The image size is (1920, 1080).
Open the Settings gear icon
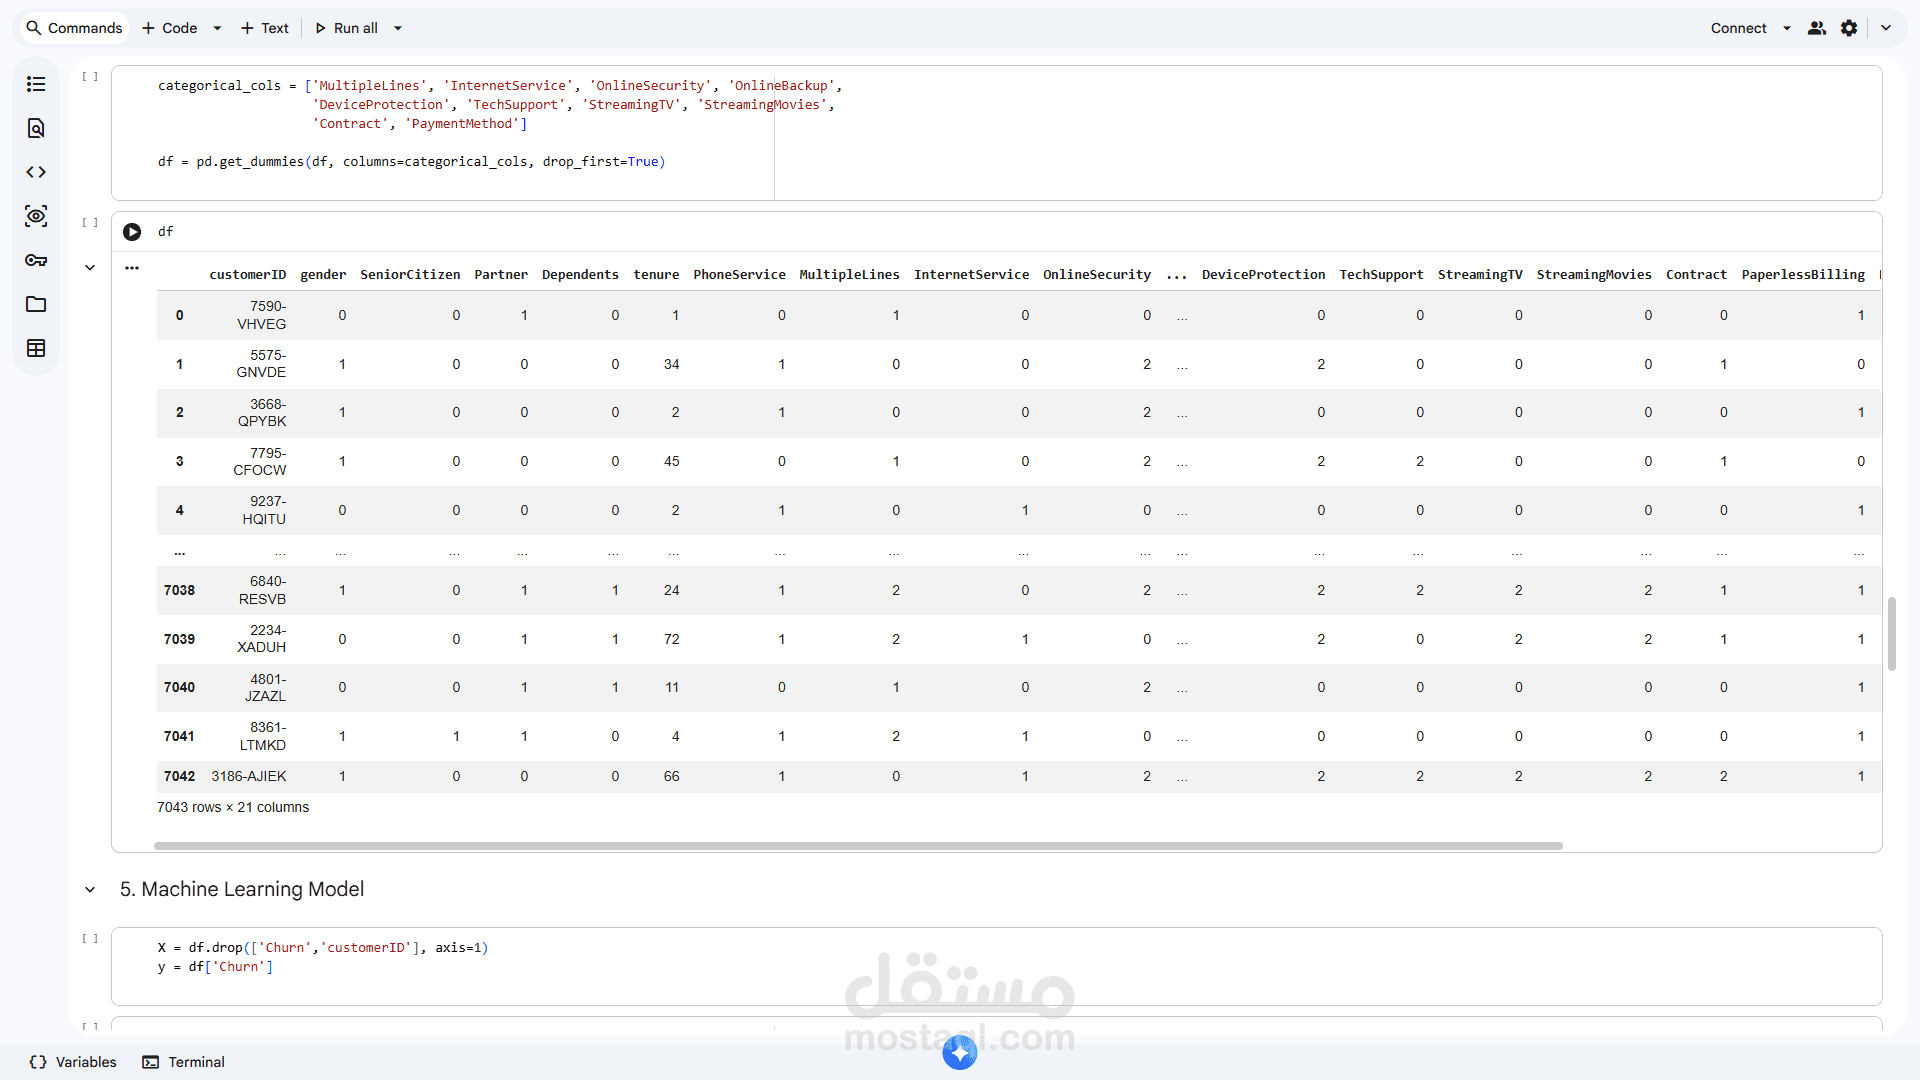pyautogui.click(x=1849, y=28)
